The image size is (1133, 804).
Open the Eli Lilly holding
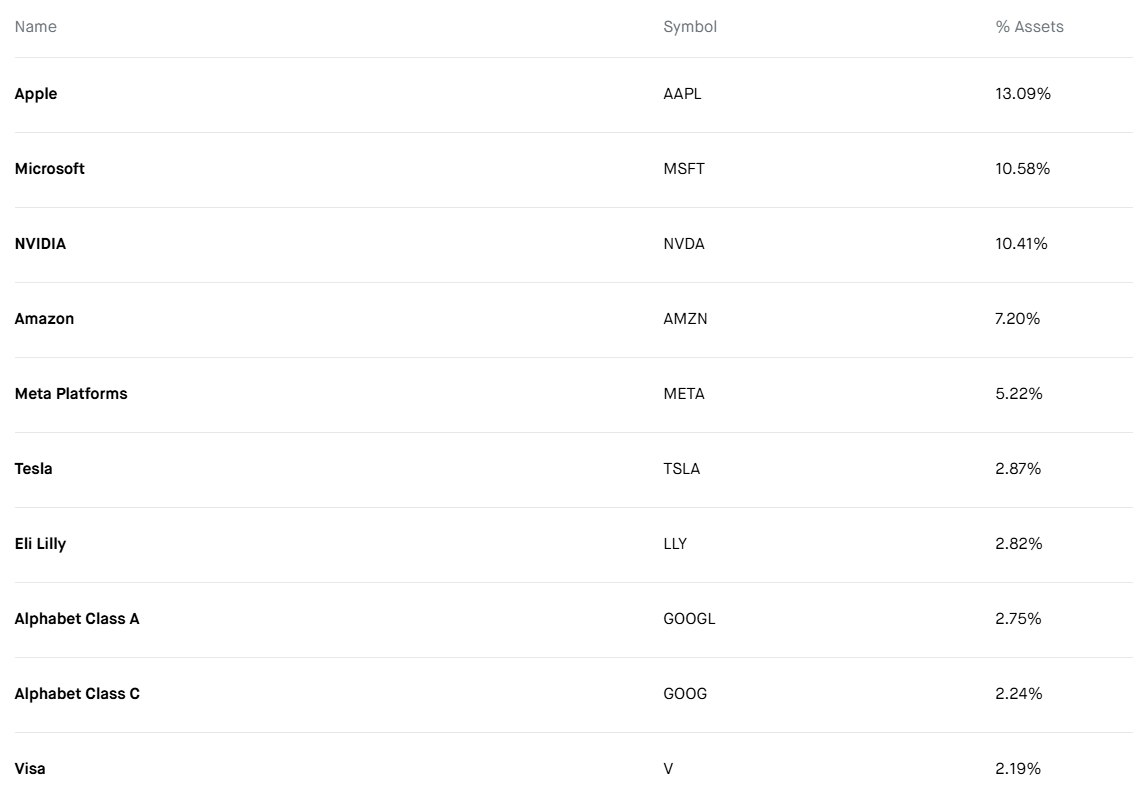[40, 544]
